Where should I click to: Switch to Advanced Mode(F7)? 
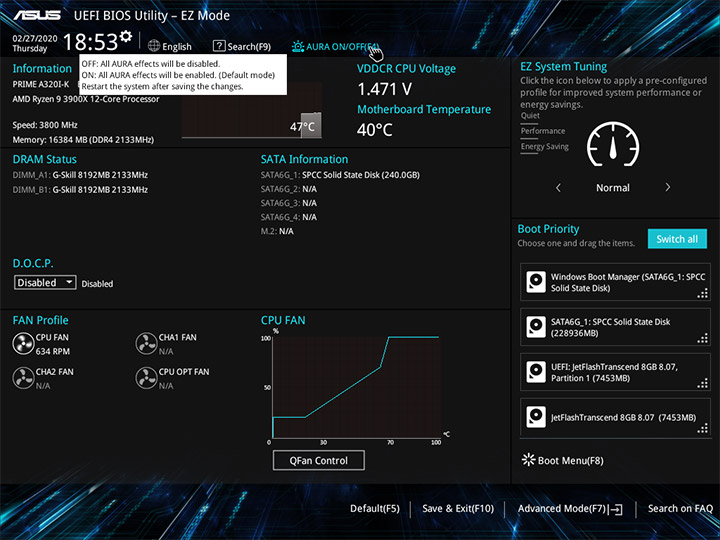point(562,508)
